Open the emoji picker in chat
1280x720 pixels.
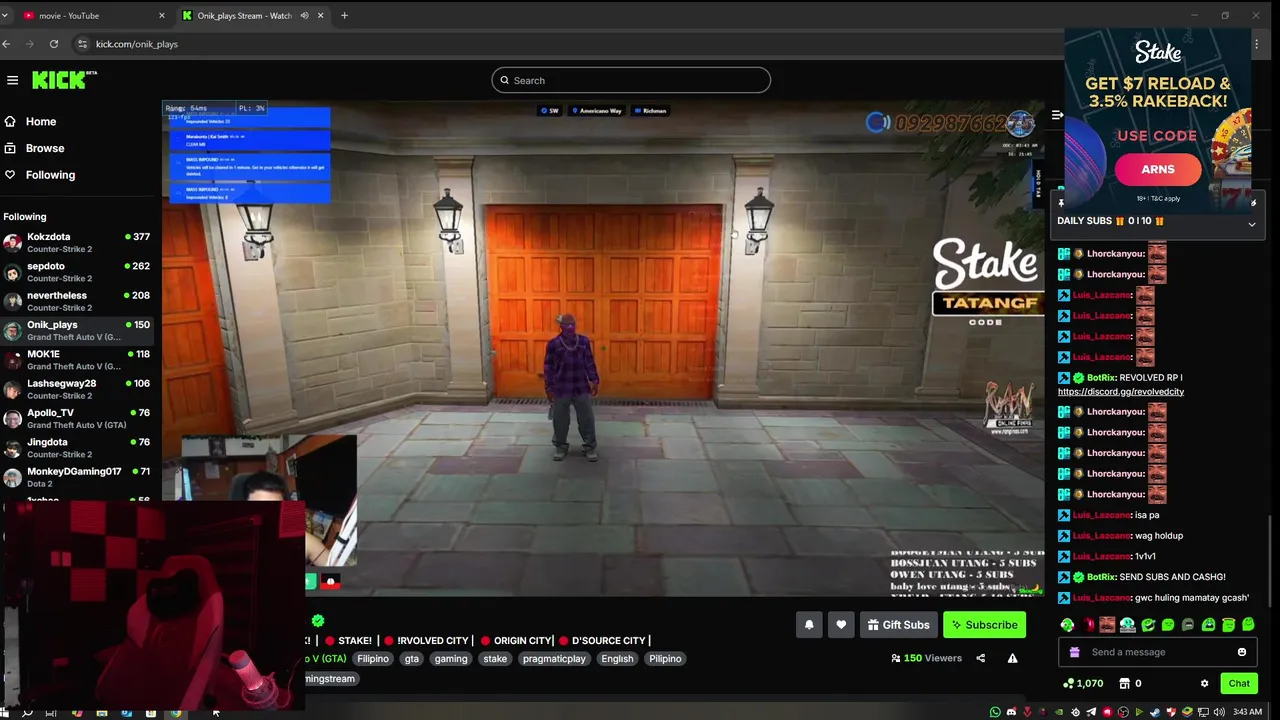(1242, 652)
